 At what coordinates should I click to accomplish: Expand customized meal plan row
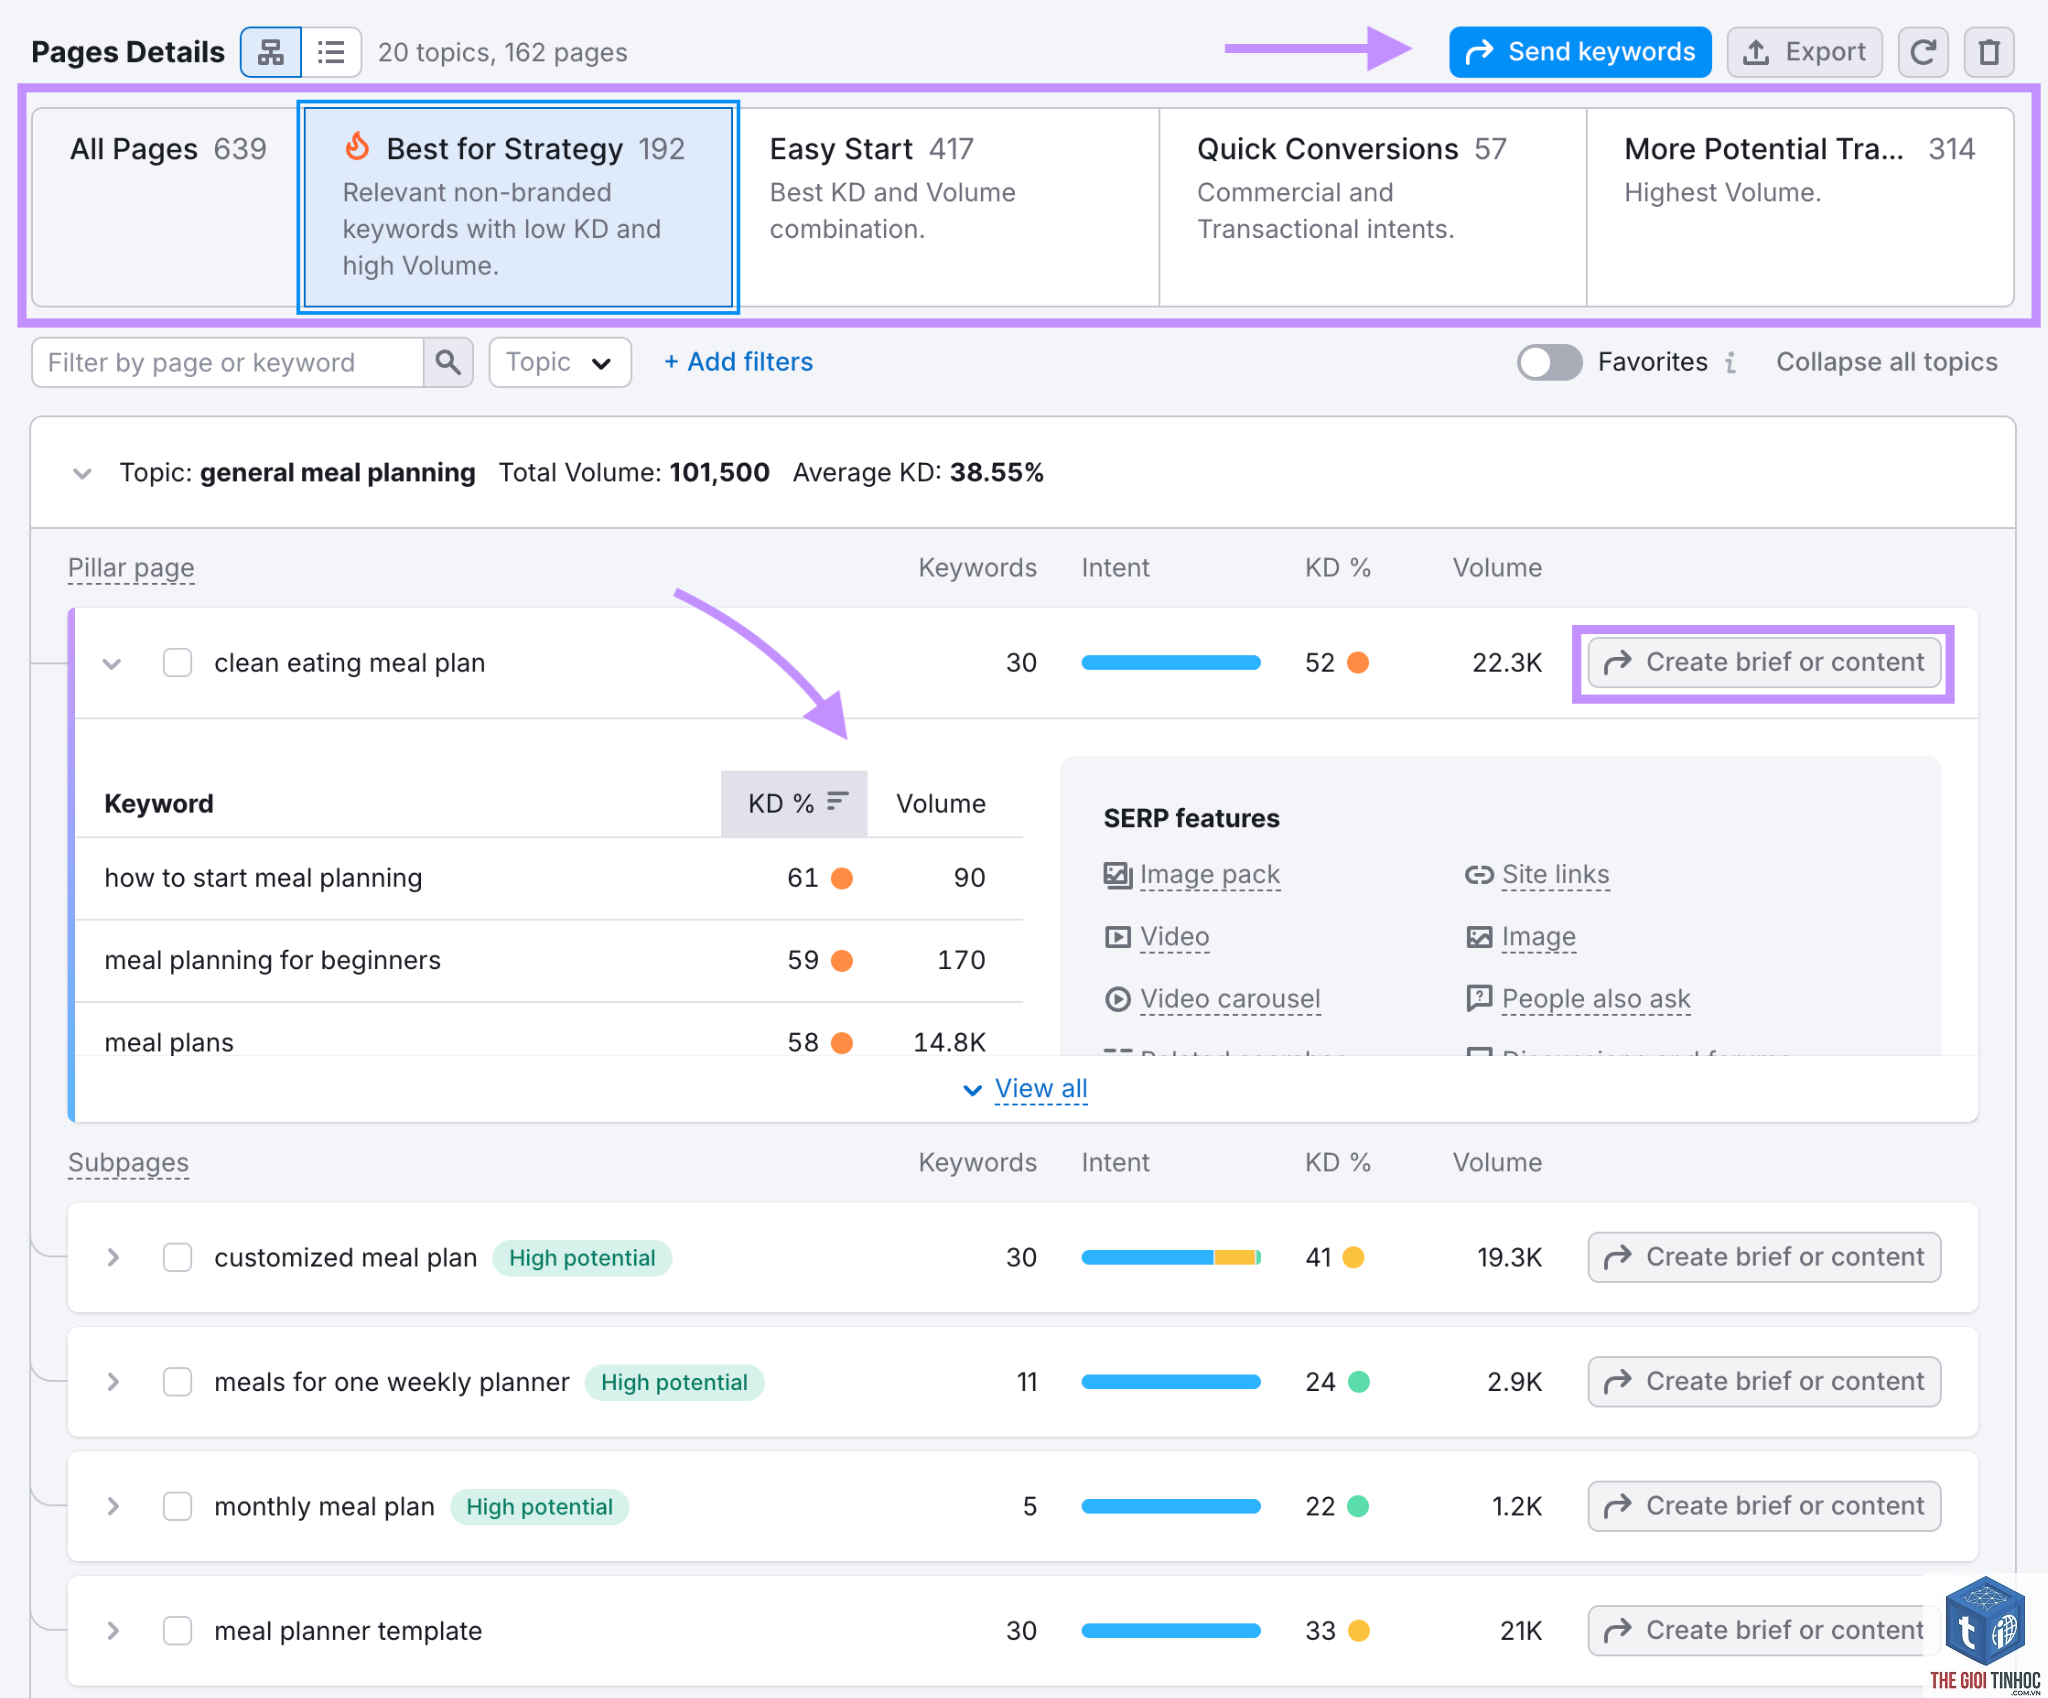113,1257
